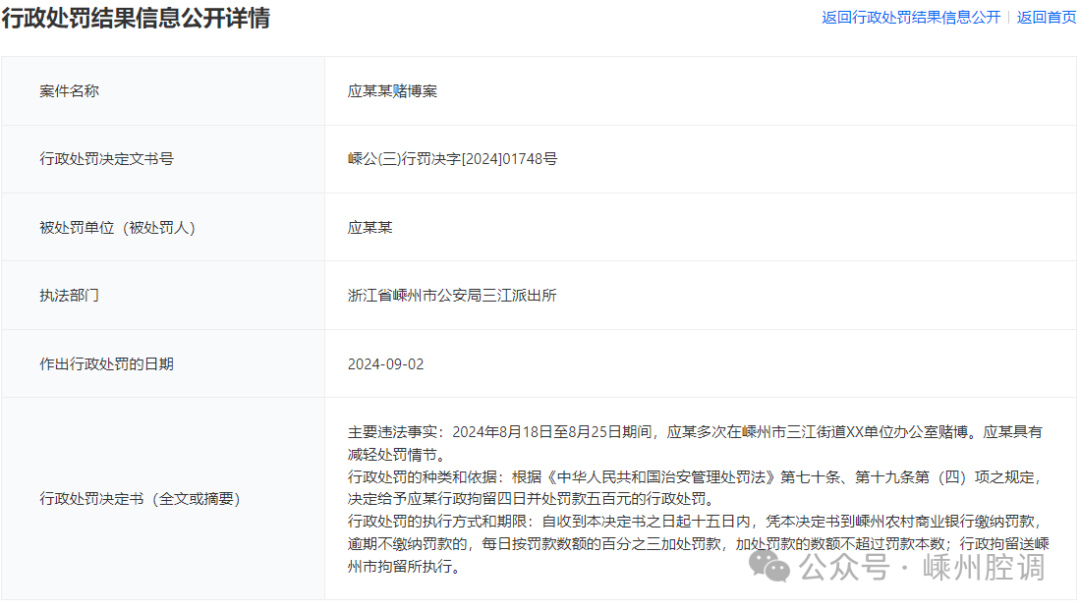The height and width of the screenshot is (610, 1080).
Task: Click the line starting with 行政处罚的执行方式和期限
Action: point(695,521)
